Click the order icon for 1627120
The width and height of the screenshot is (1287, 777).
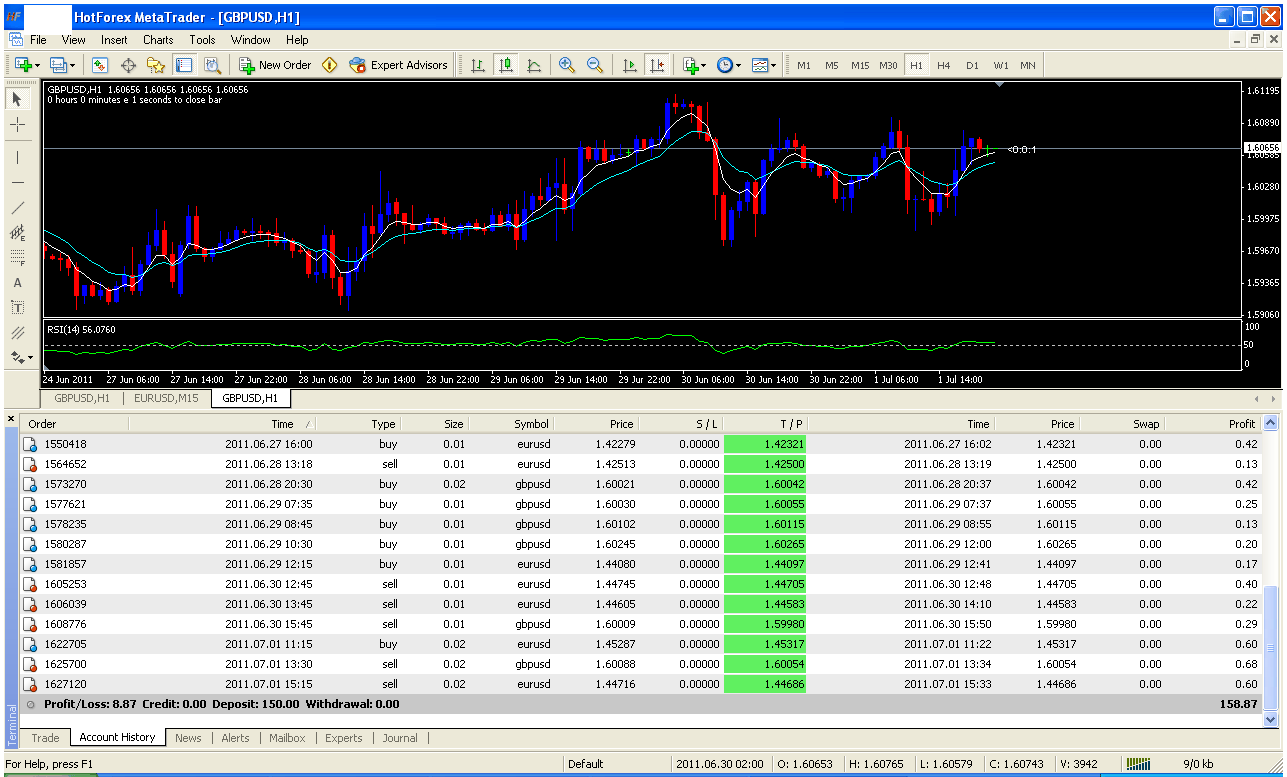pos(31,684)
